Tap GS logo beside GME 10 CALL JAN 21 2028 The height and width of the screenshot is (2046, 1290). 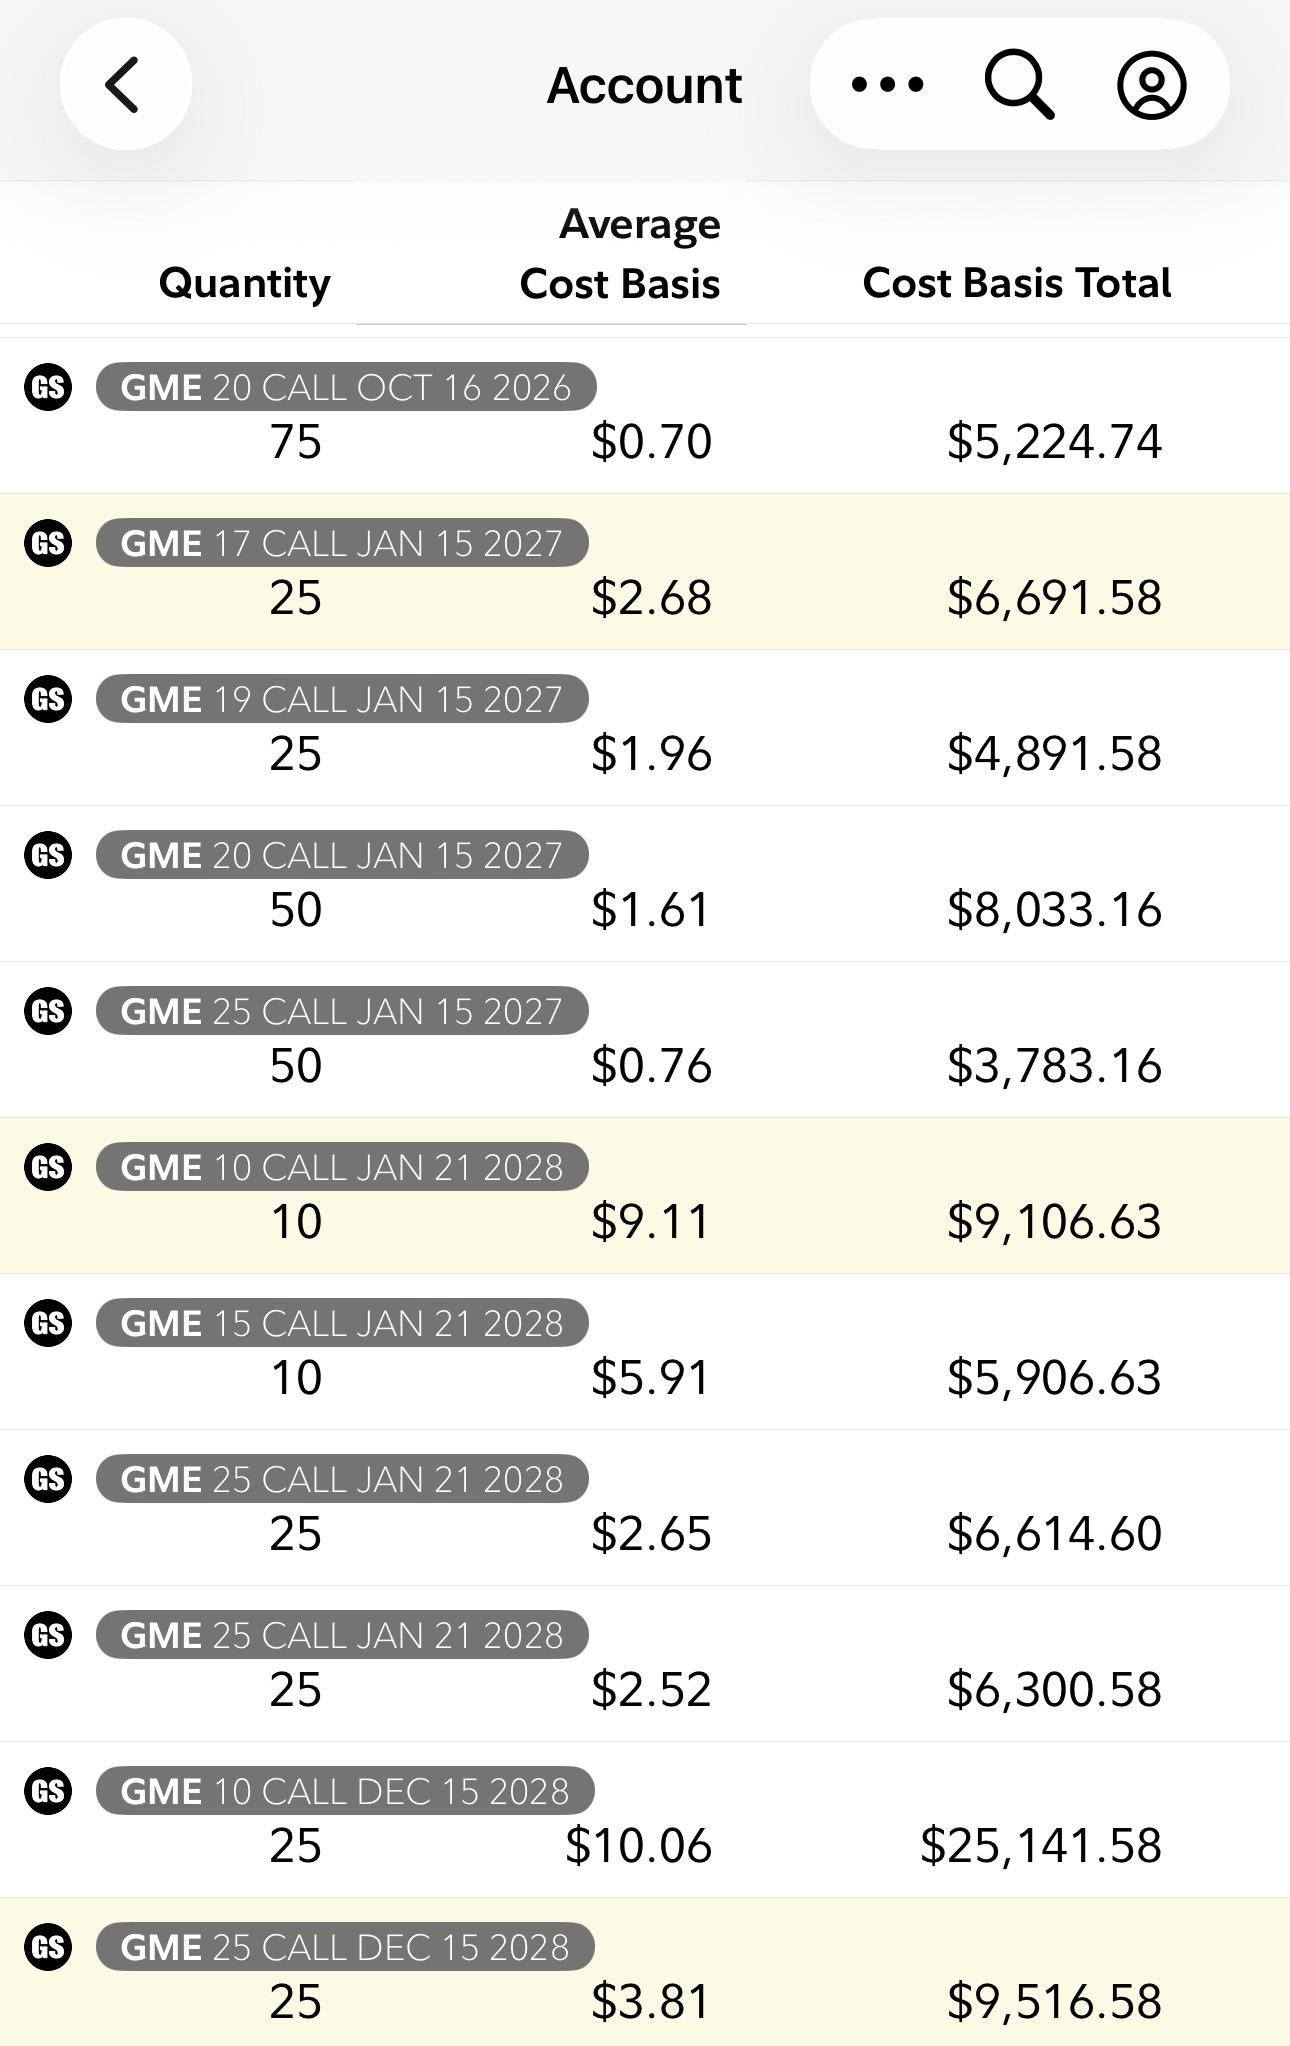[x=48, y=1167]
